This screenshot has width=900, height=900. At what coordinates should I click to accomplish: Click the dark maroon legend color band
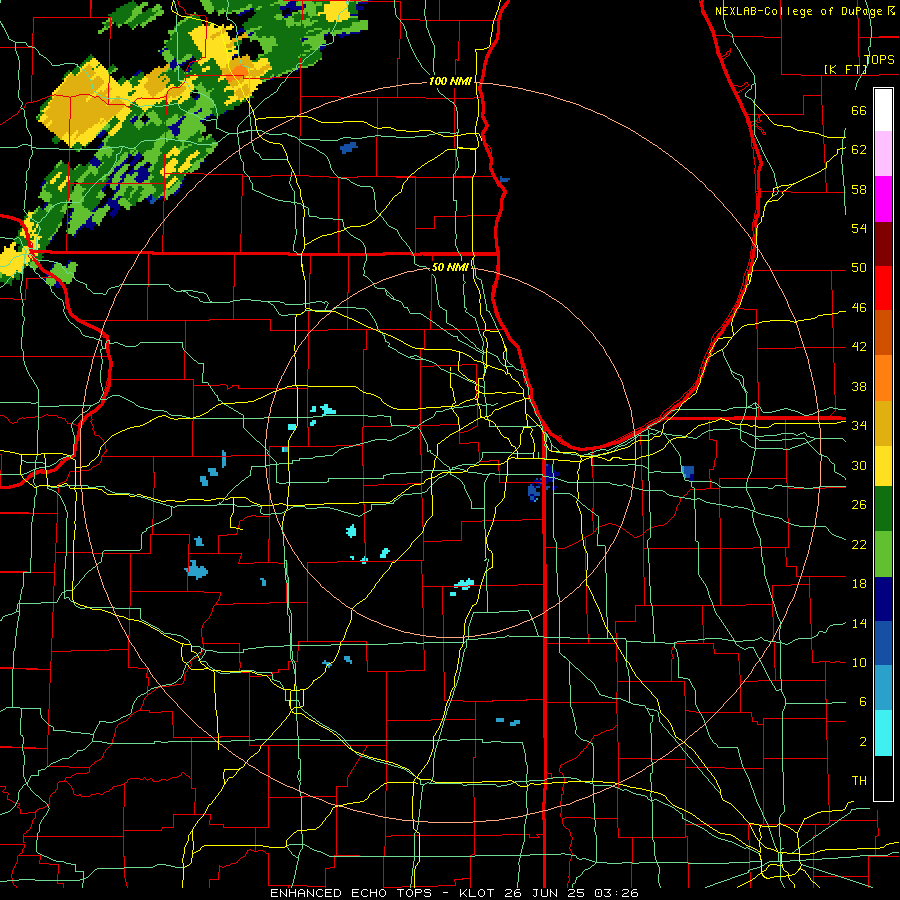(x=883, y=243)
